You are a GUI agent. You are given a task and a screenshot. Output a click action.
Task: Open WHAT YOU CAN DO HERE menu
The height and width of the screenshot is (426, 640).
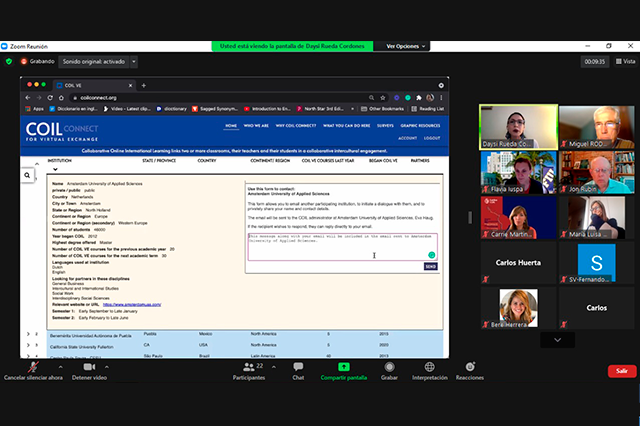pyautogui.click(x=347, y=126)
